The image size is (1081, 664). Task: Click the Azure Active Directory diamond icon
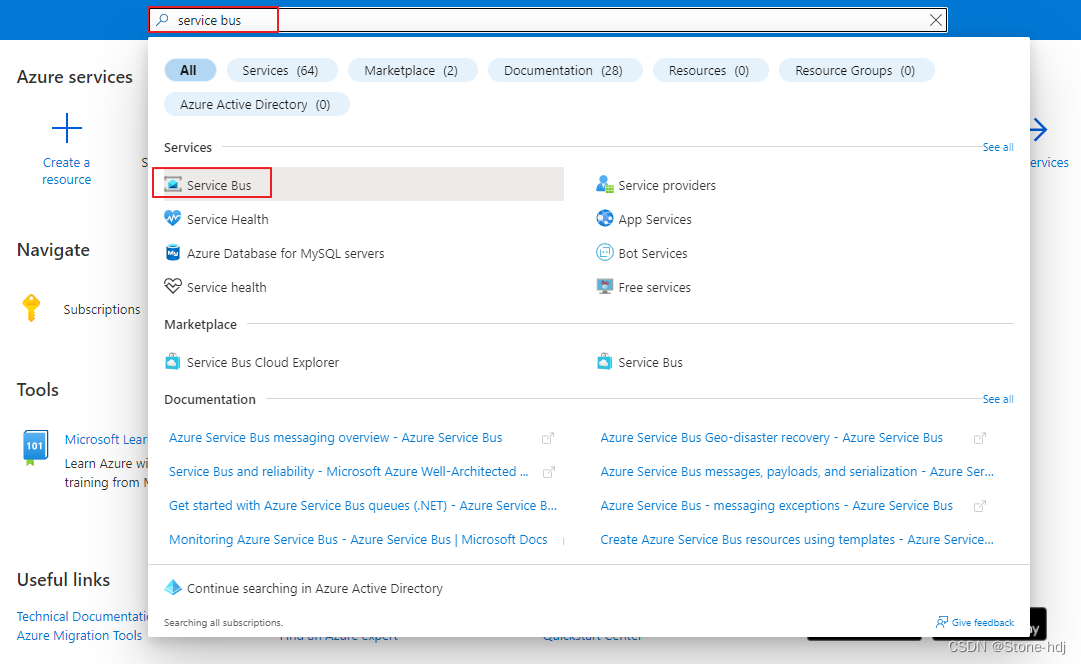pos(173,587)
